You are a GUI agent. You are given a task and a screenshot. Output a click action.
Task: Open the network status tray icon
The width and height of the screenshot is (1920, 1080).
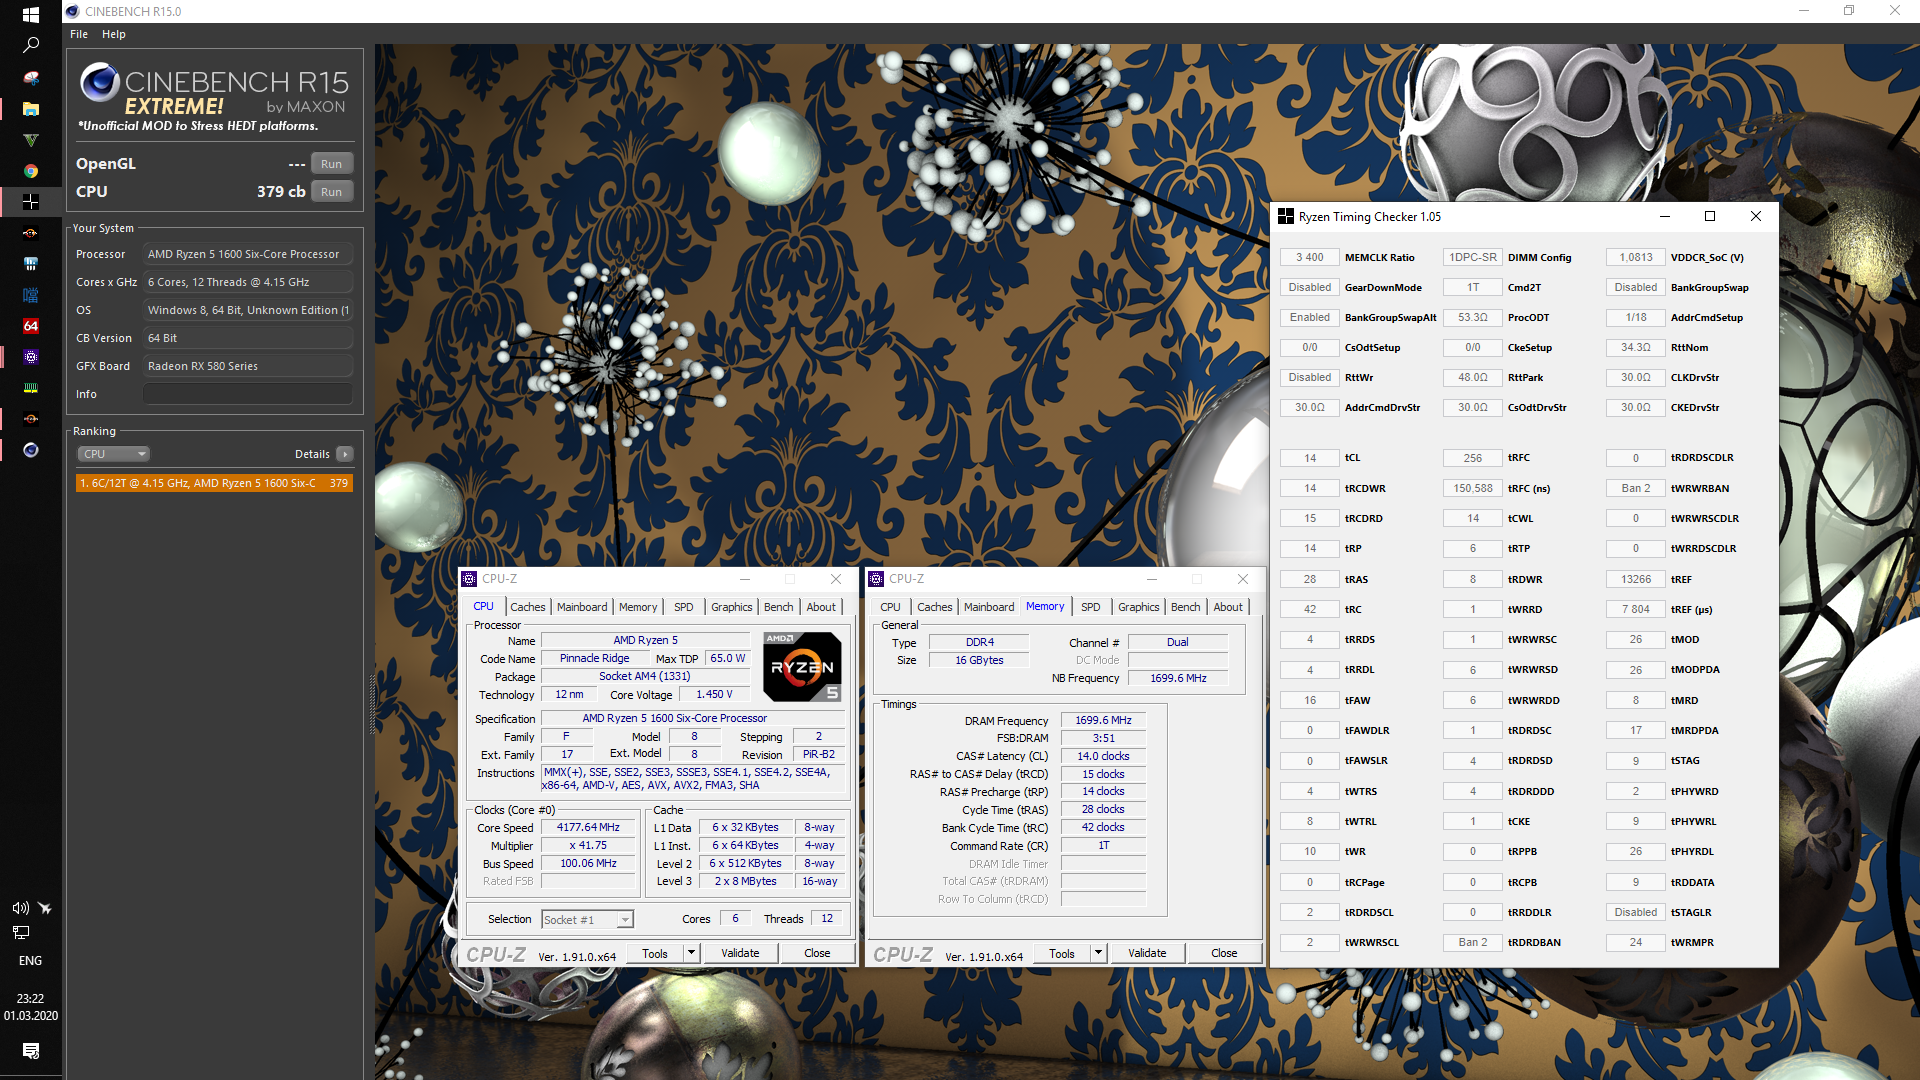20,932
